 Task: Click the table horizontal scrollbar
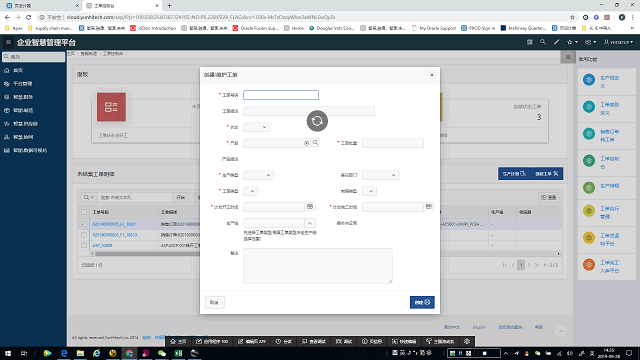tap(325, 254)
